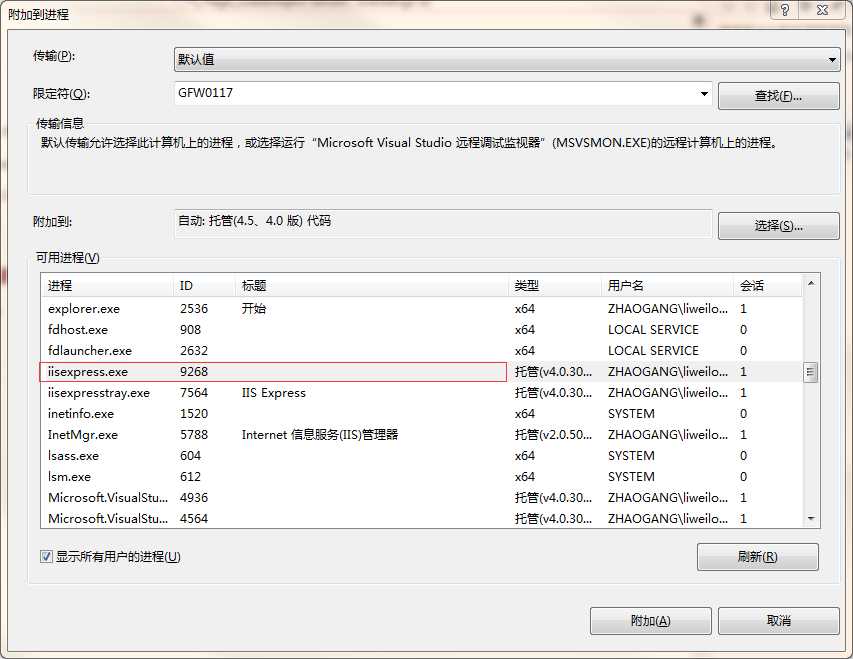
Task: Click the 会话 column header
Action: (768, 286)
